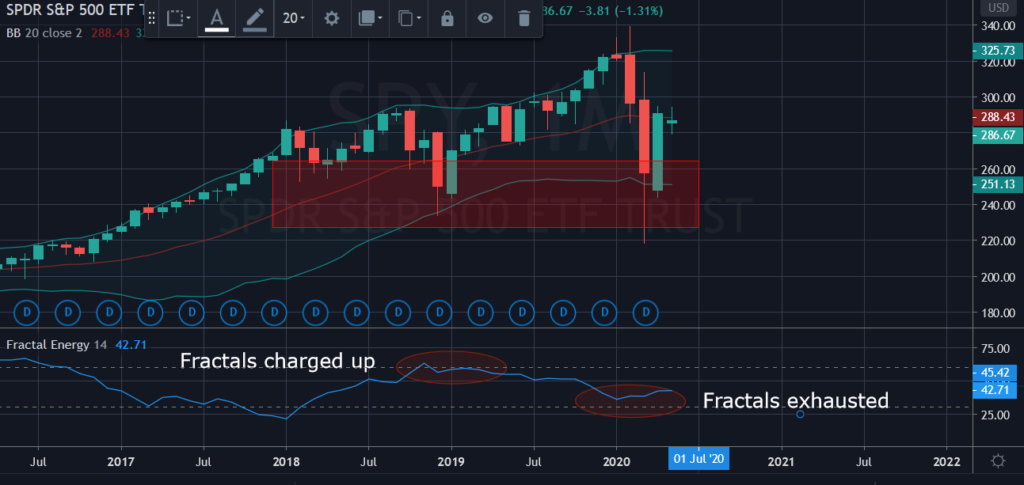Click the 286.67 last price label
This screenshot has width=1024, height=485.
pyautogui.click(x=997, y=135)
